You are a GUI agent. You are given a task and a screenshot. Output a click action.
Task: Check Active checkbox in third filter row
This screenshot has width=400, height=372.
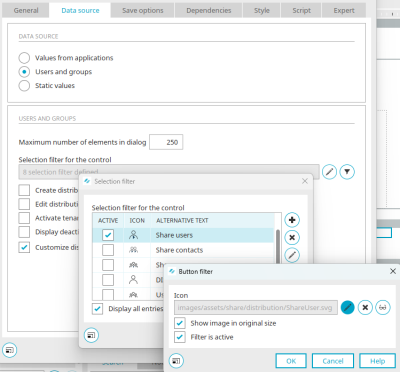(108, 265)
